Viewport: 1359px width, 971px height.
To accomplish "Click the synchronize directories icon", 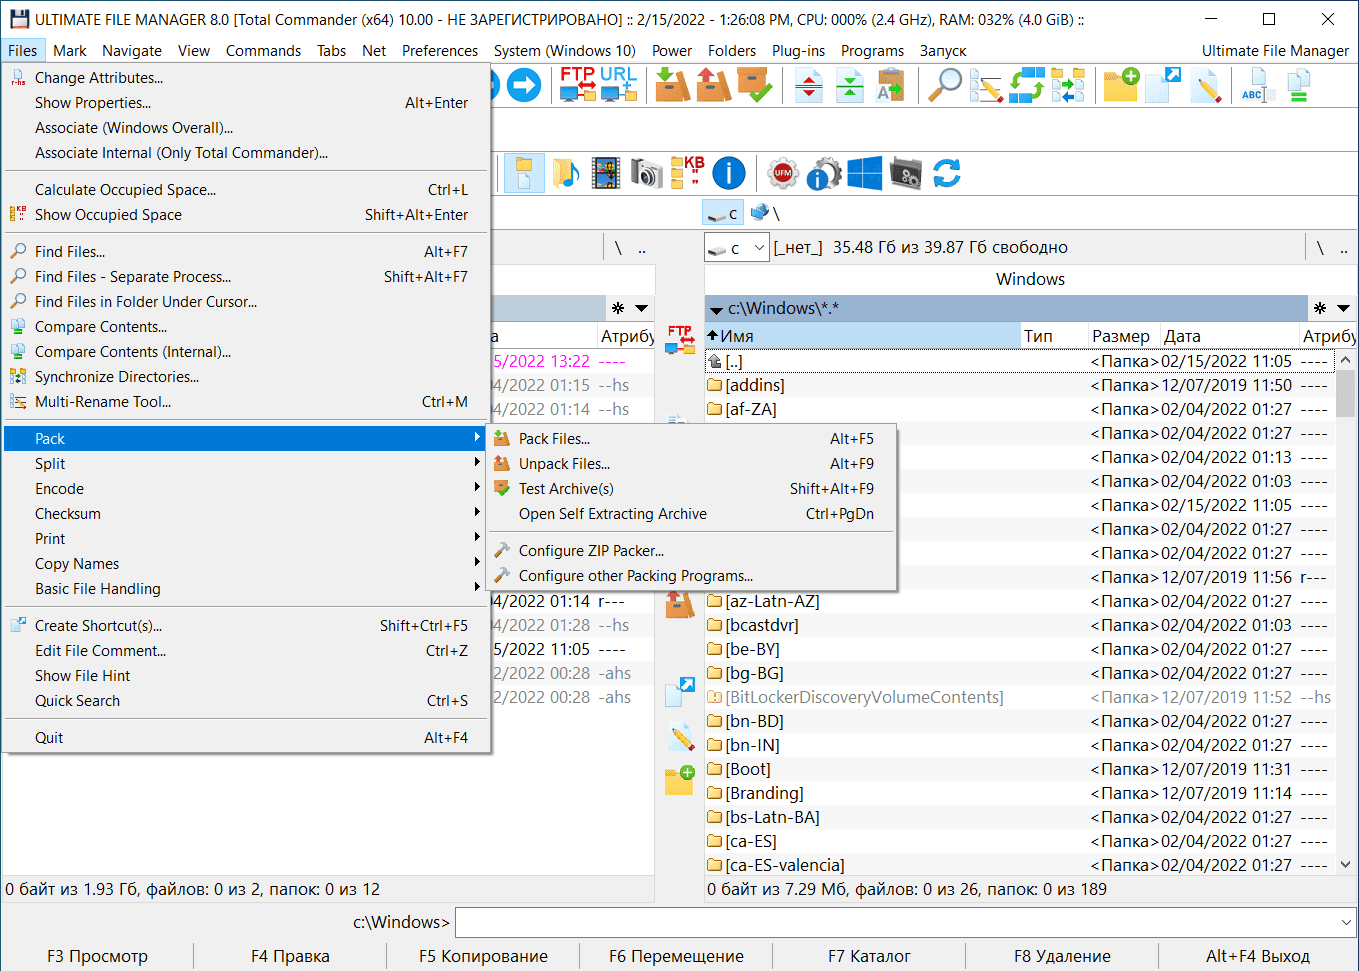I will point(1026,86).
